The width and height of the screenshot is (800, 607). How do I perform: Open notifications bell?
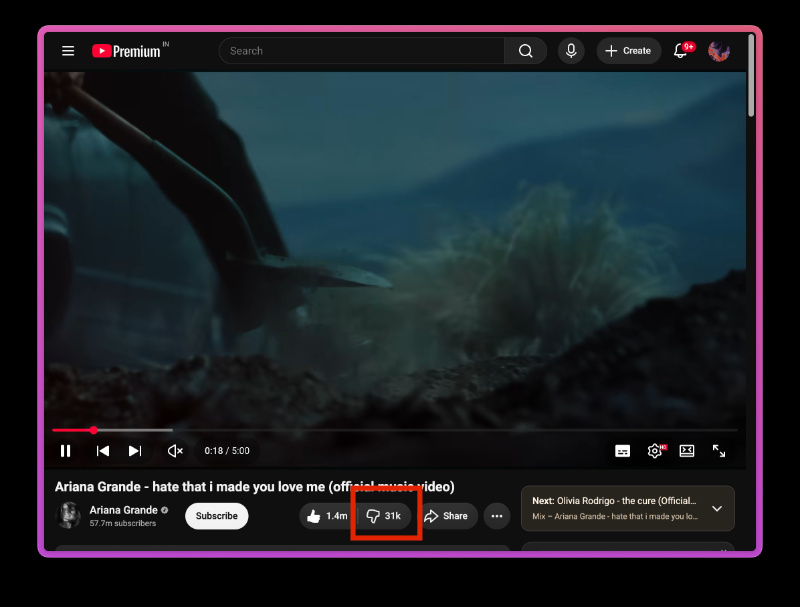click(681, 51)
